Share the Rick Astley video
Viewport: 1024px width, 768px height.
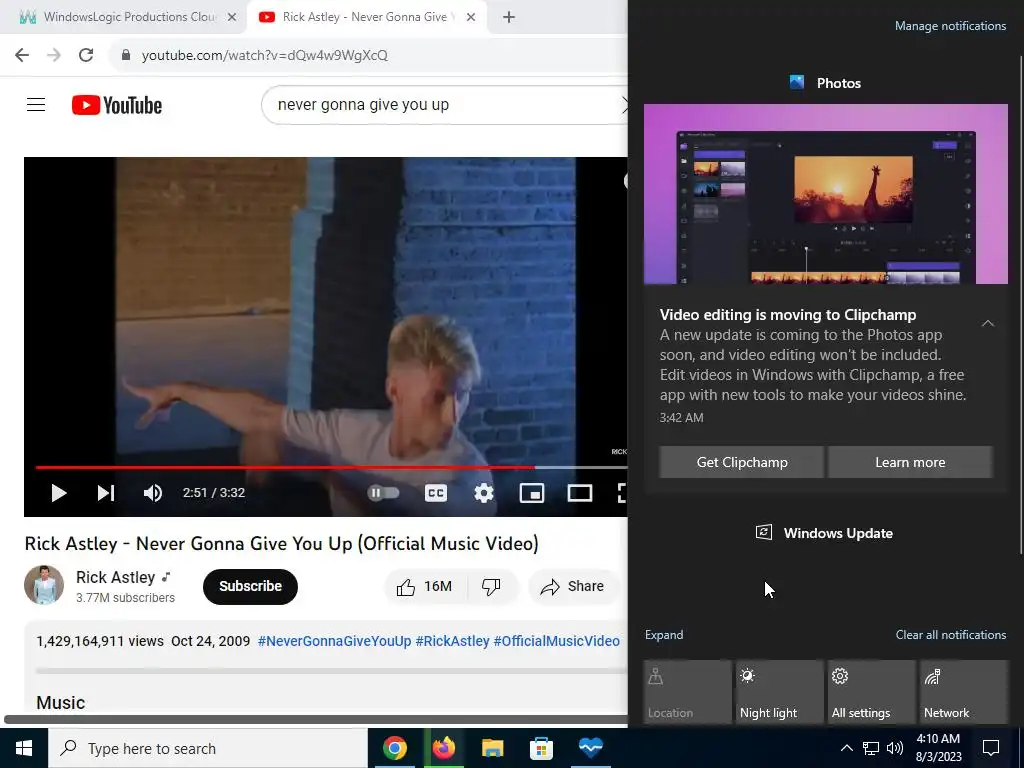572,586
